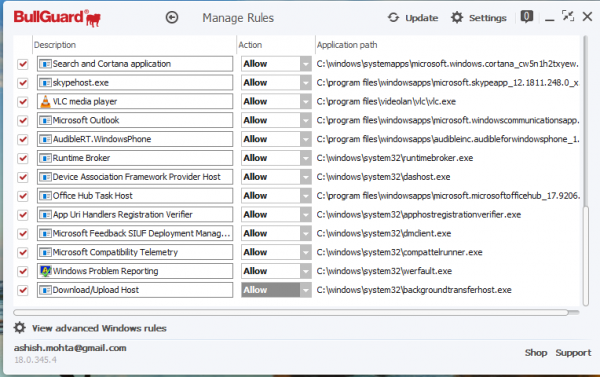Toggle the Runtime Broker rule checkbox
600x377 pixels.
click(x=23, y=158)
